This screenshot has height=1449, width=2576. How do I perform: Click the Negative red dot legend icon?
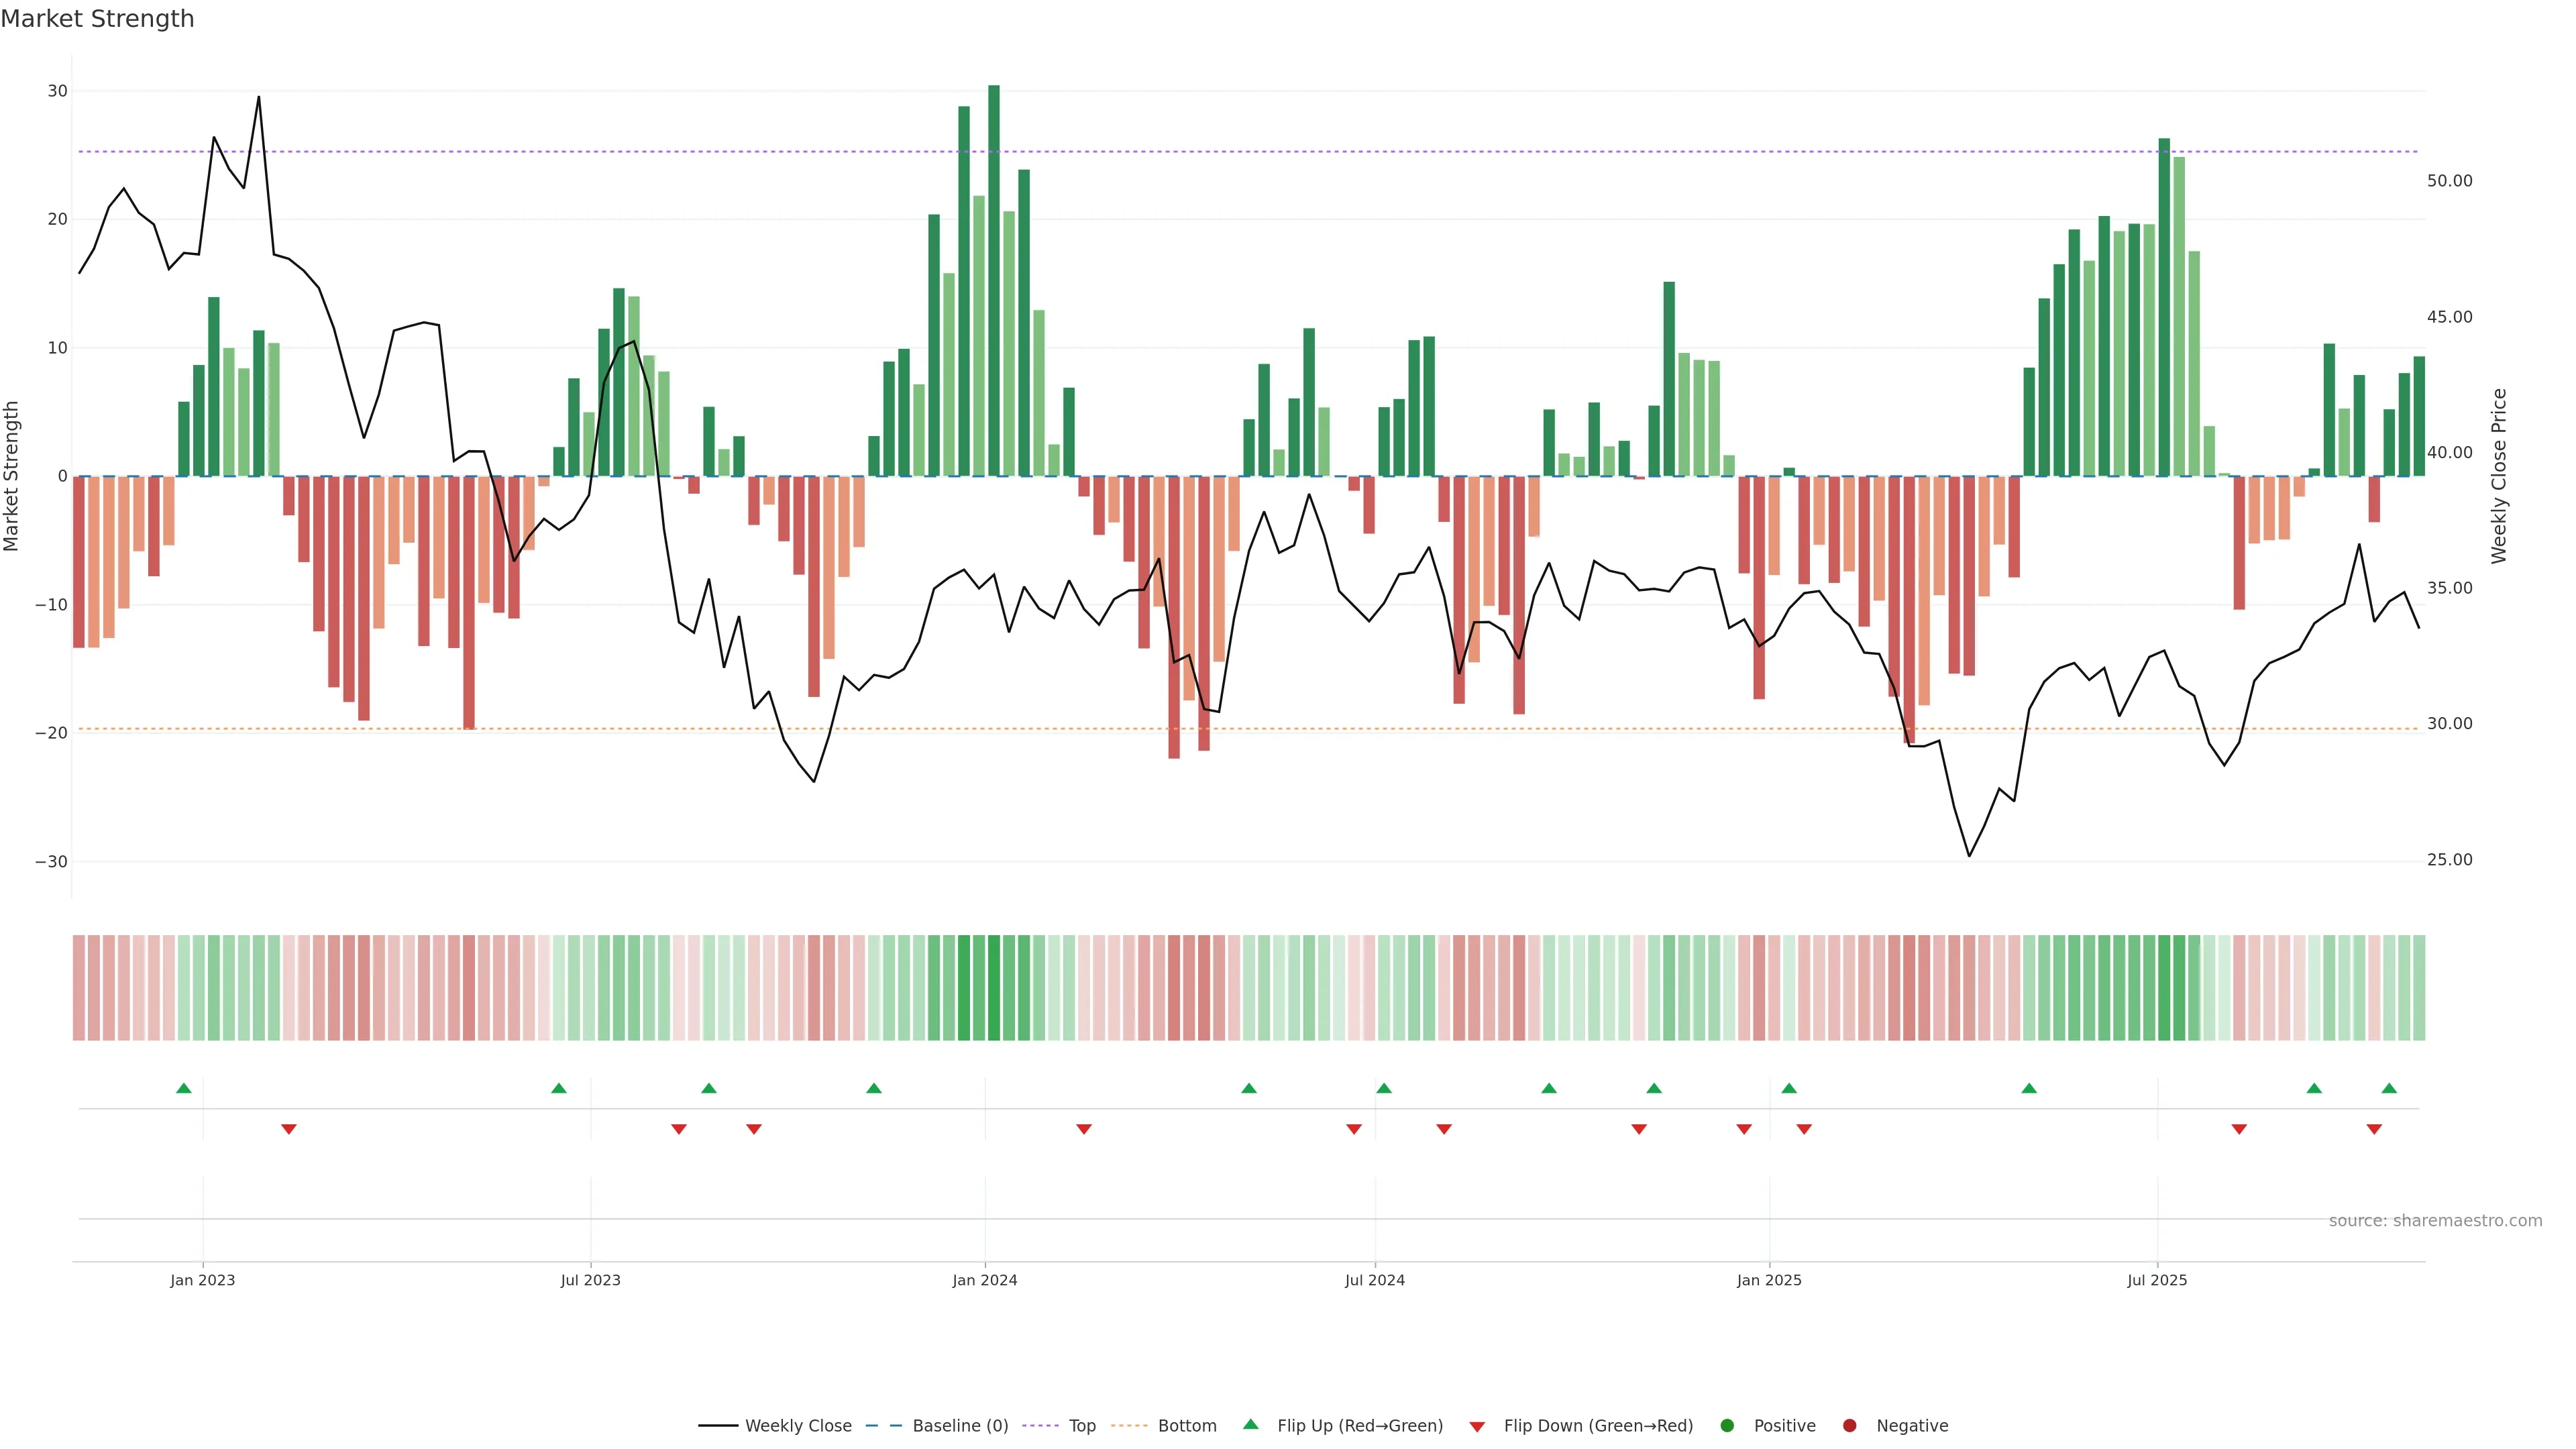tap(1849, 1426)
